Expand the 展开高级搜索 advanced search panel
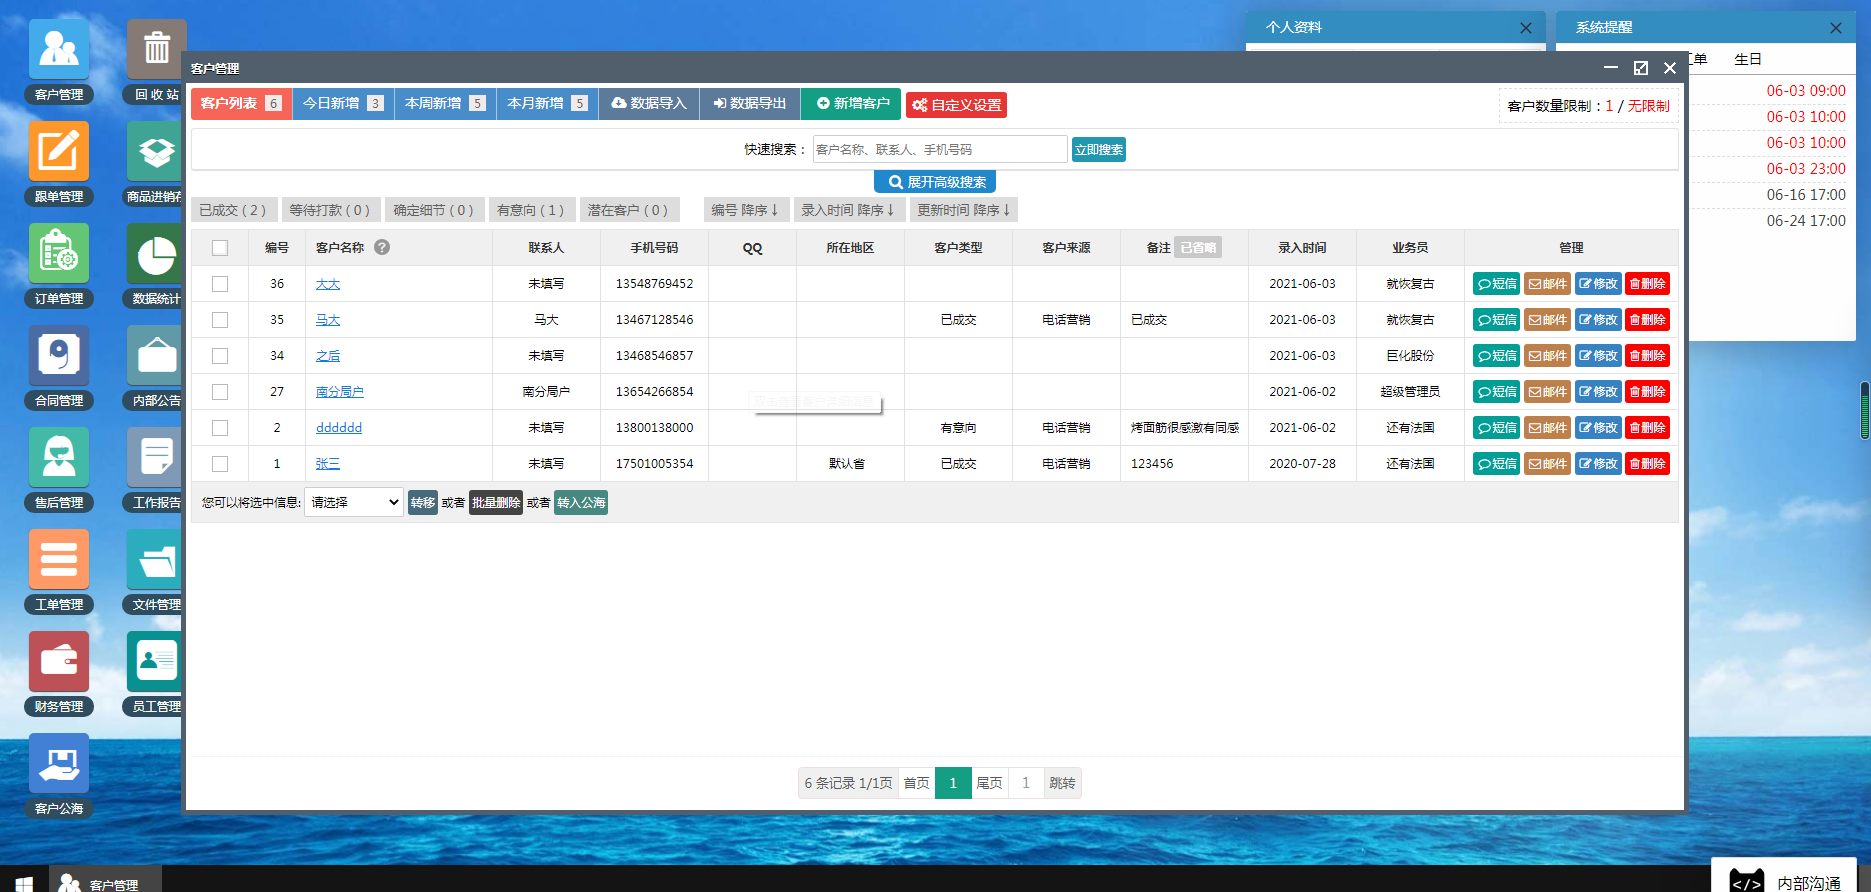The image size is (1871, 892). click(935, 182)
